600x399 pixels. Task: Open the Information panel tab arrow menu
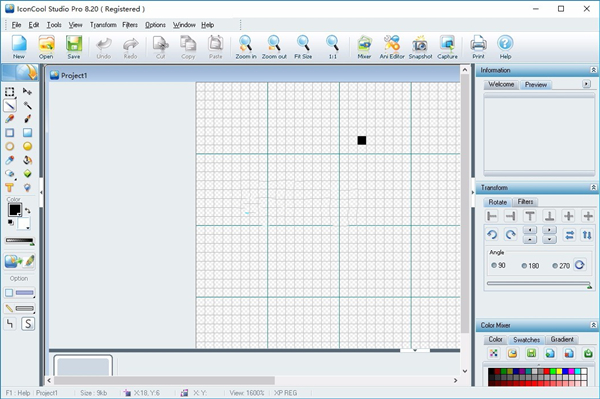pyautogui.click(x=586, y=84)
